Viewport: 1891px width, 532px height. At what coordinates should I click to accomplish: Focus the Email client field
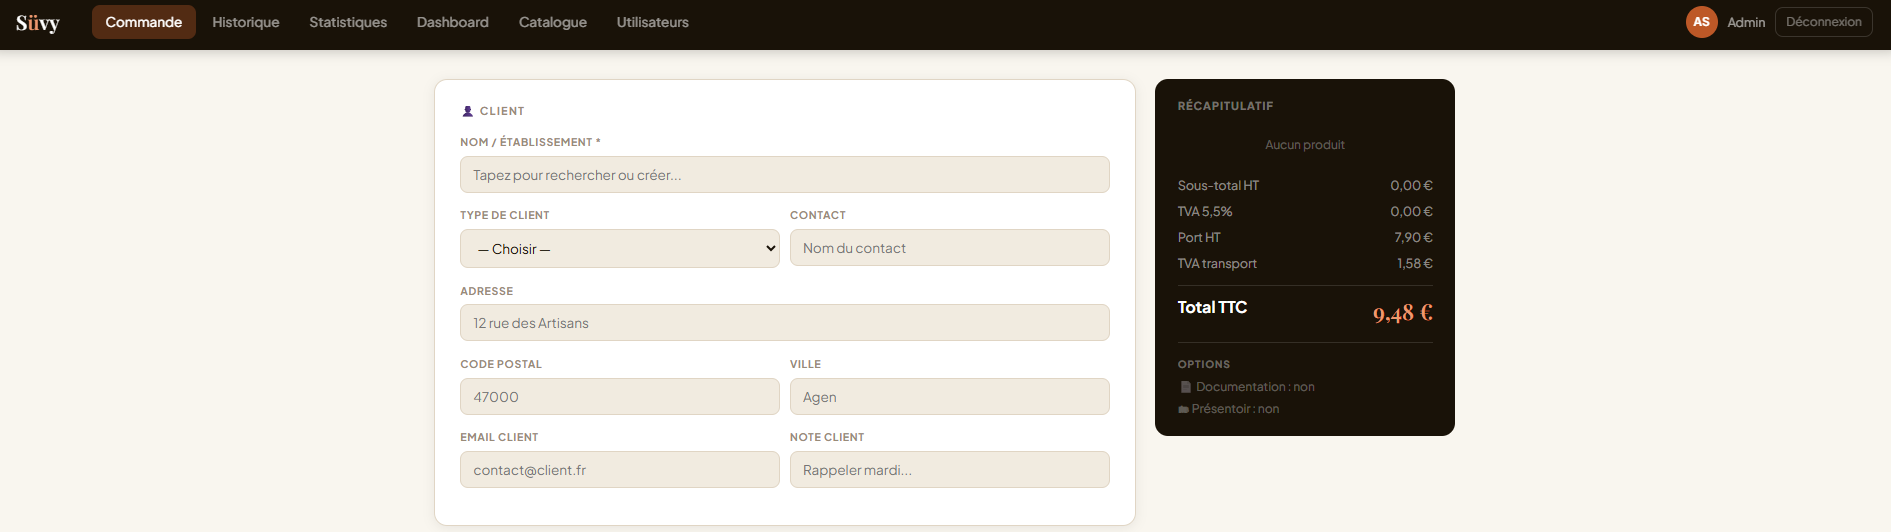pos(620,470)
